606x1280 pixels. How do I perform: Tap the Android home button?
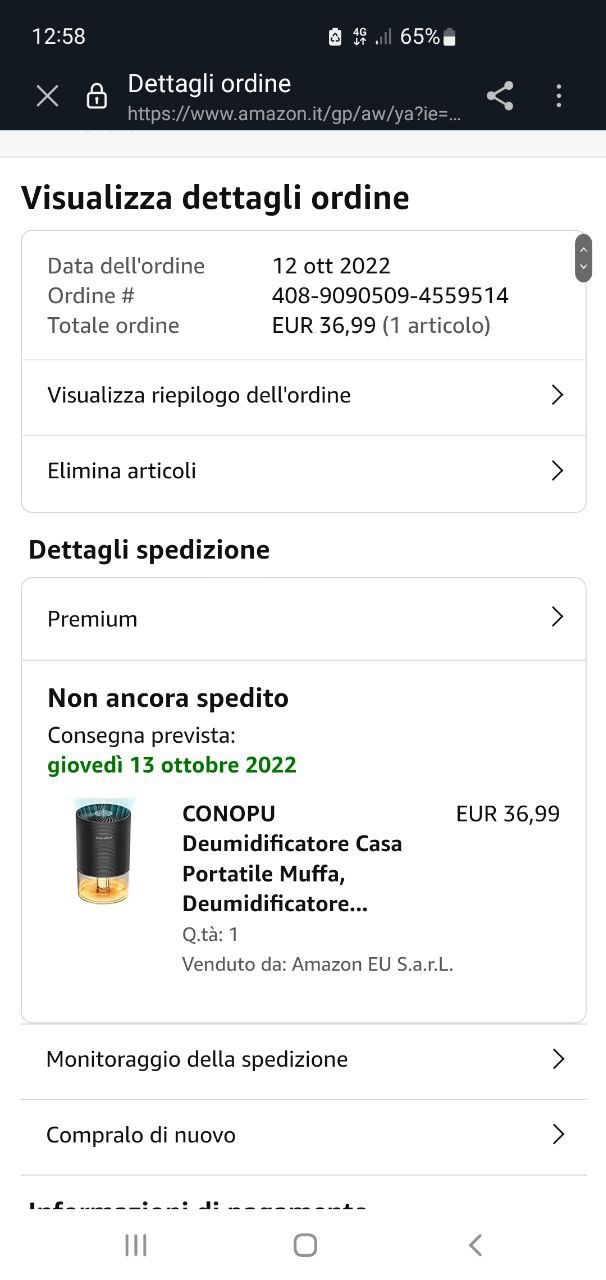[x=305, y=1244]
